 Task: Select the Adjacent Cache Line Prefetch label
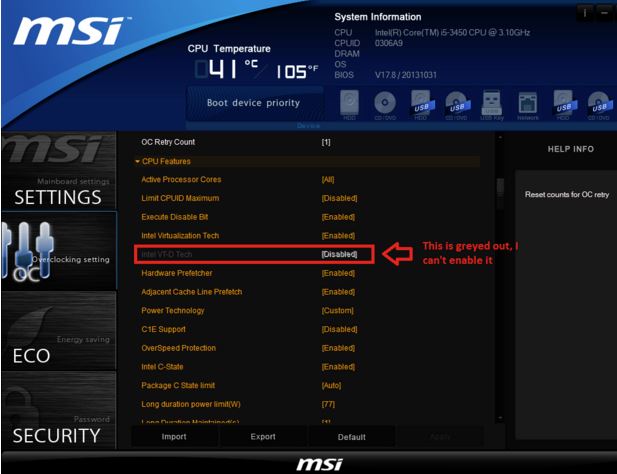[192, 292]
